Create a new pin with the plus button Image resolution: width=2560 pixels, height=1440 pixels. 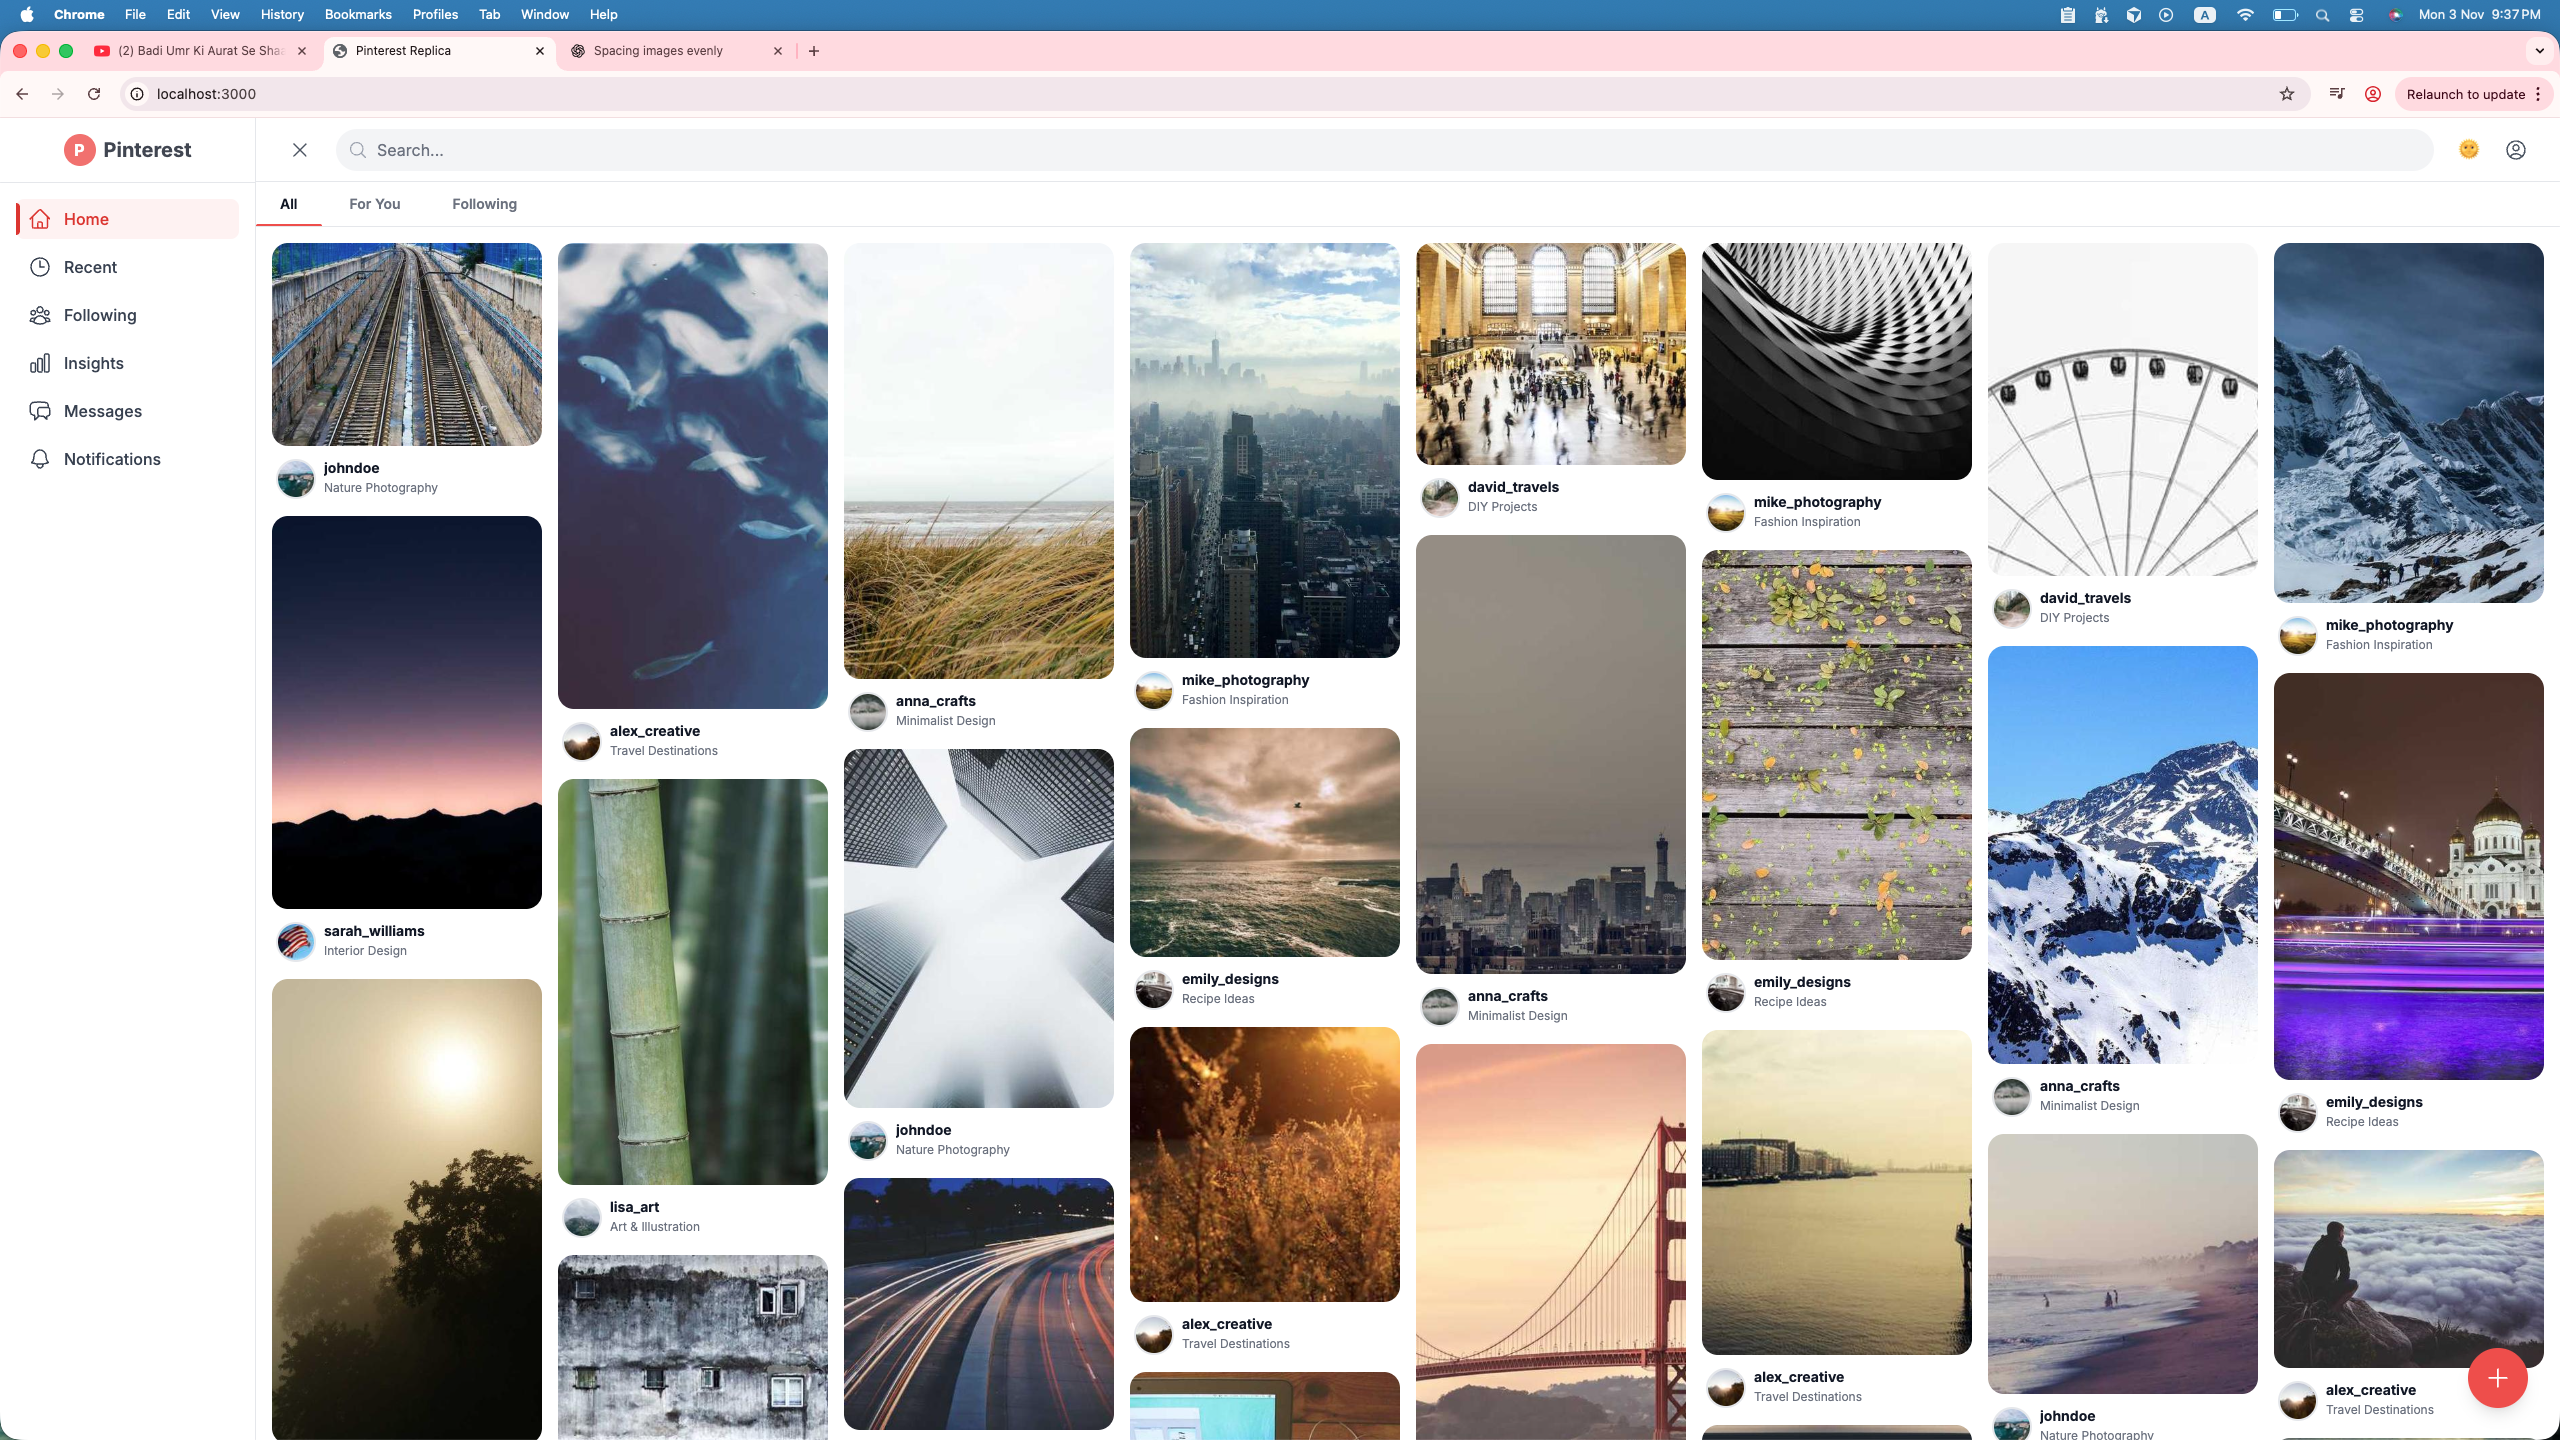(2496, 1378)
